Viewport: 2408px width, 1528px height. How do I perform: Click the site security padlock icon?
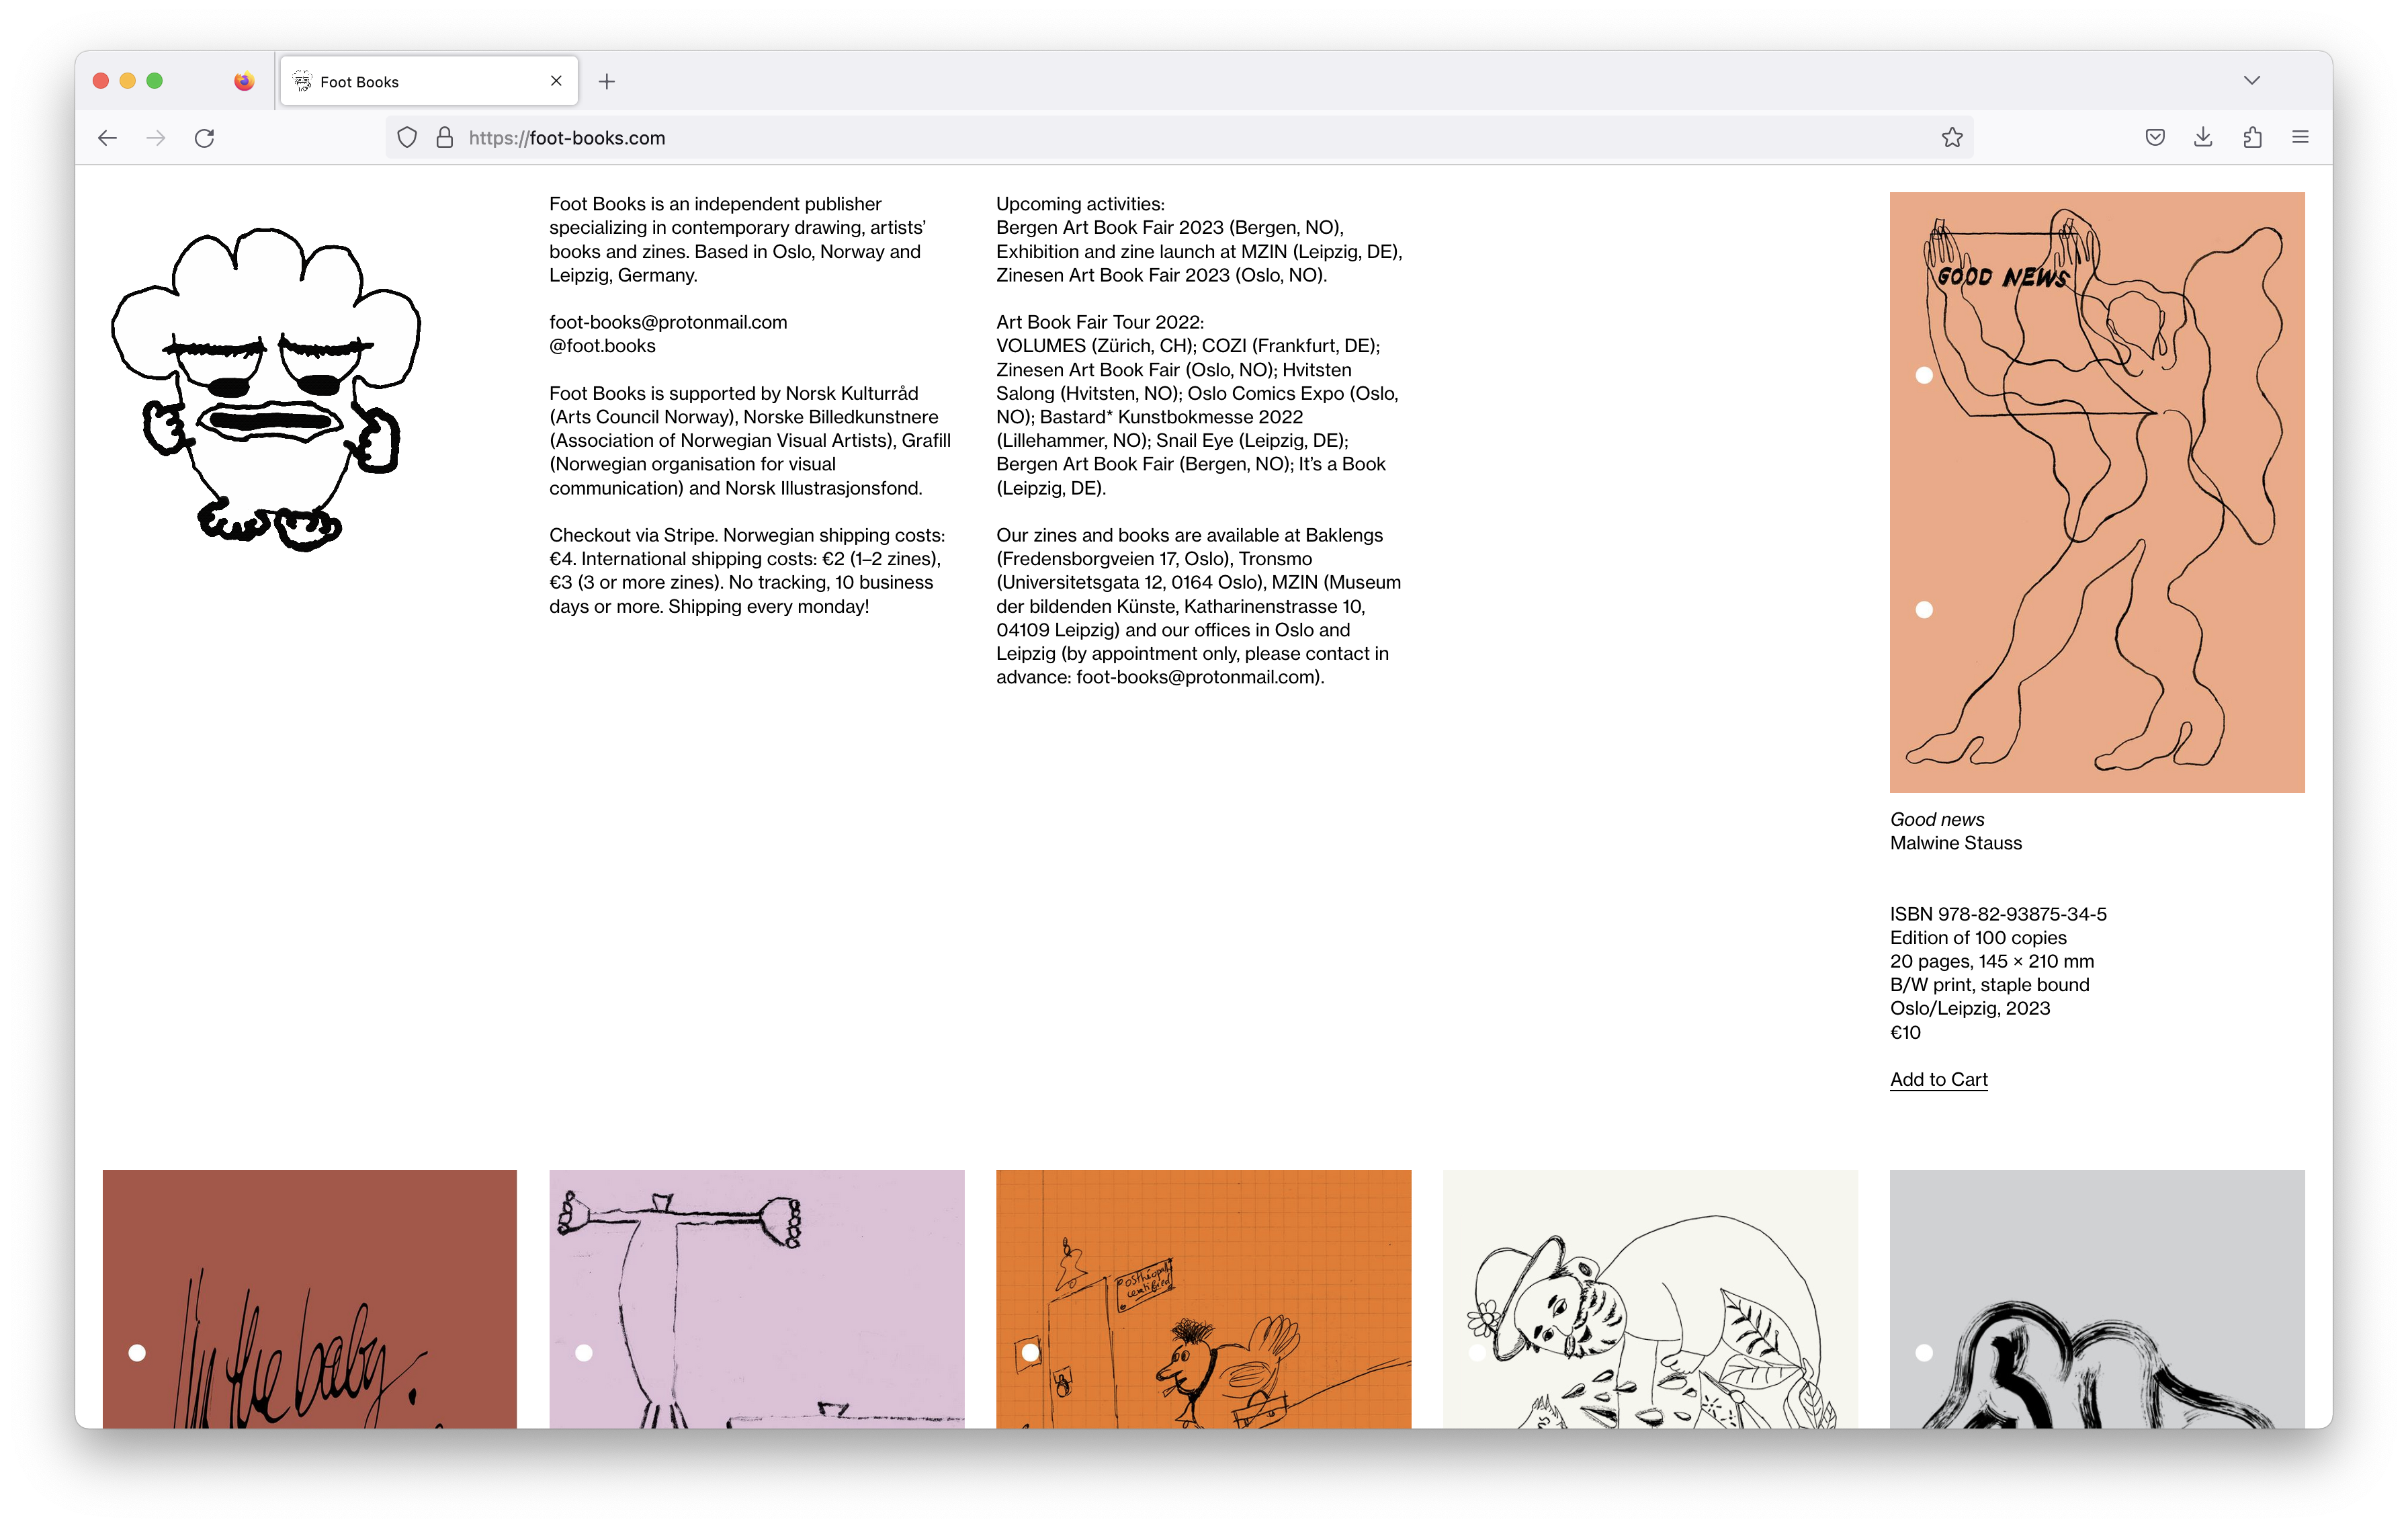(445, 138)
